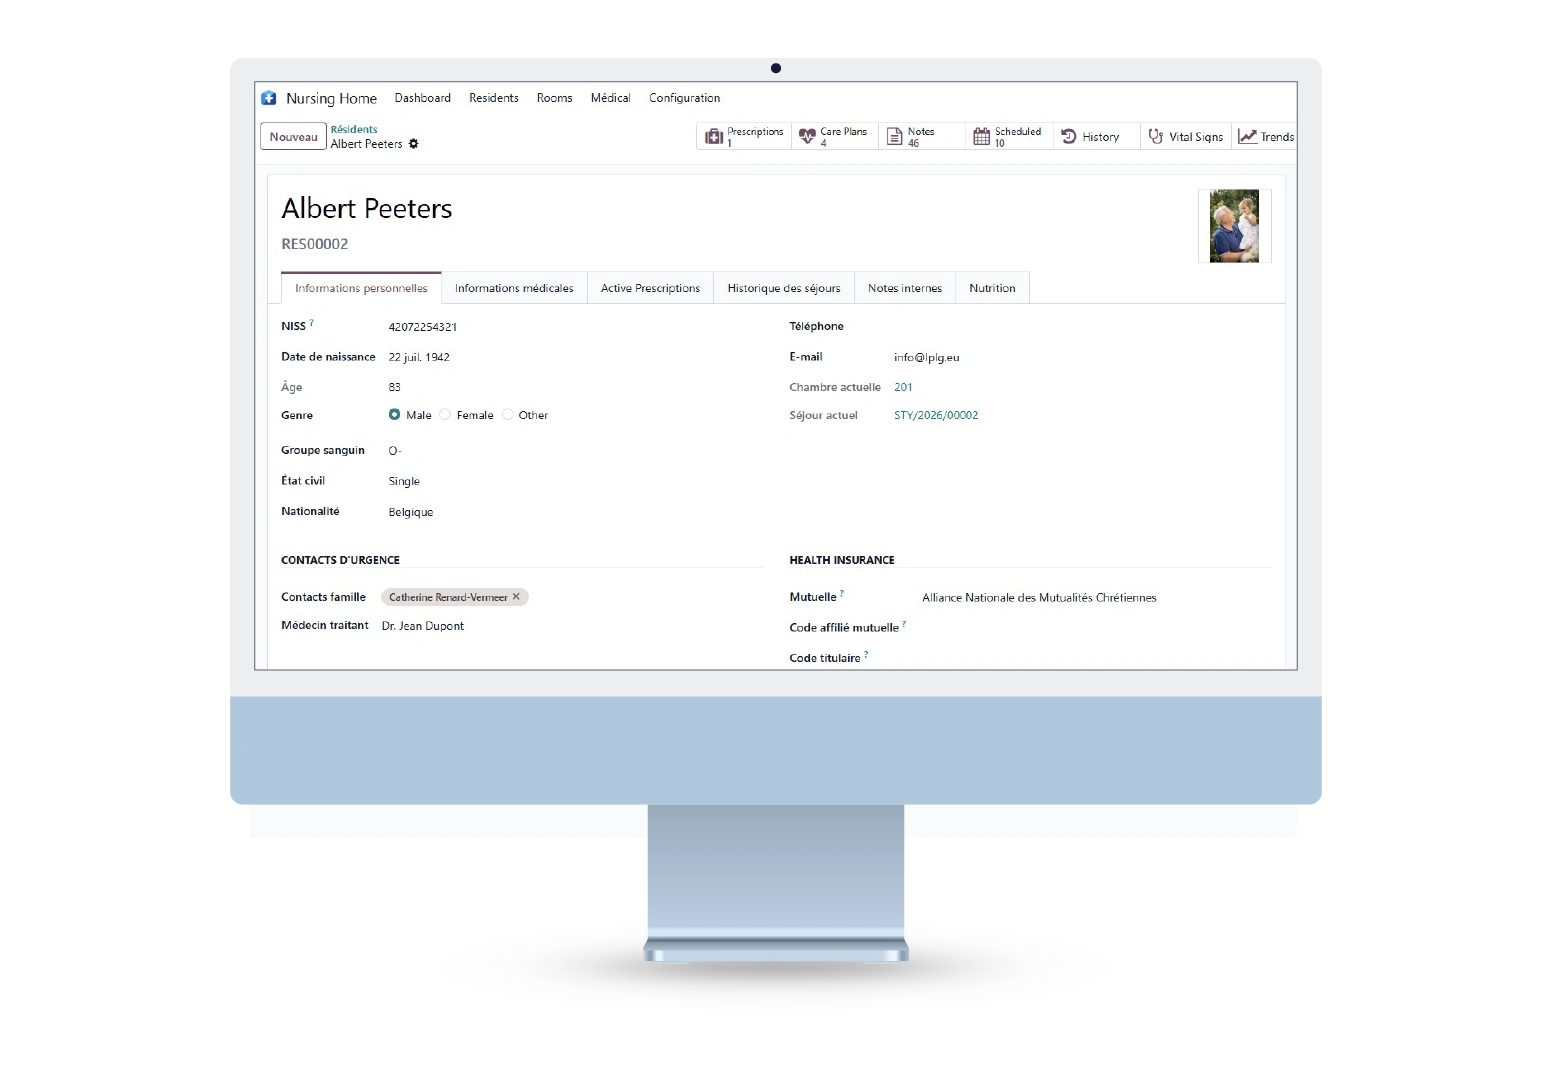
Task: Remove Catherine Renard-Vermeer contact tag
Action: point(516,597)
